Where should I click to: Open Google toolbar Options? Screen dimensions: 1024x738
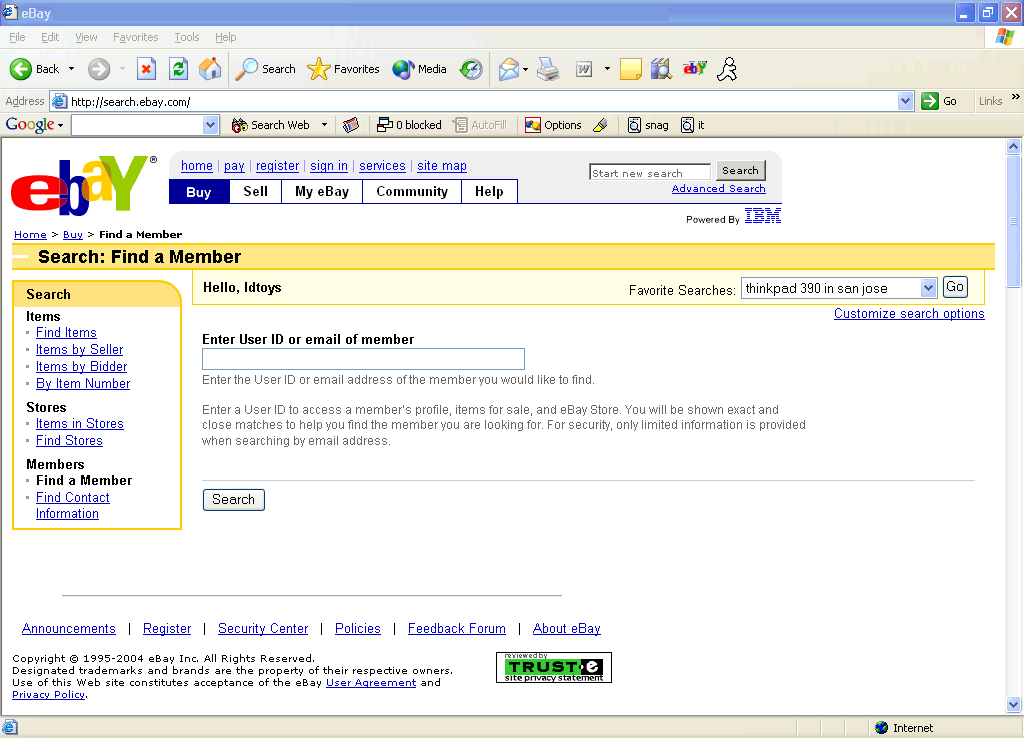click(x=553, y=125)
